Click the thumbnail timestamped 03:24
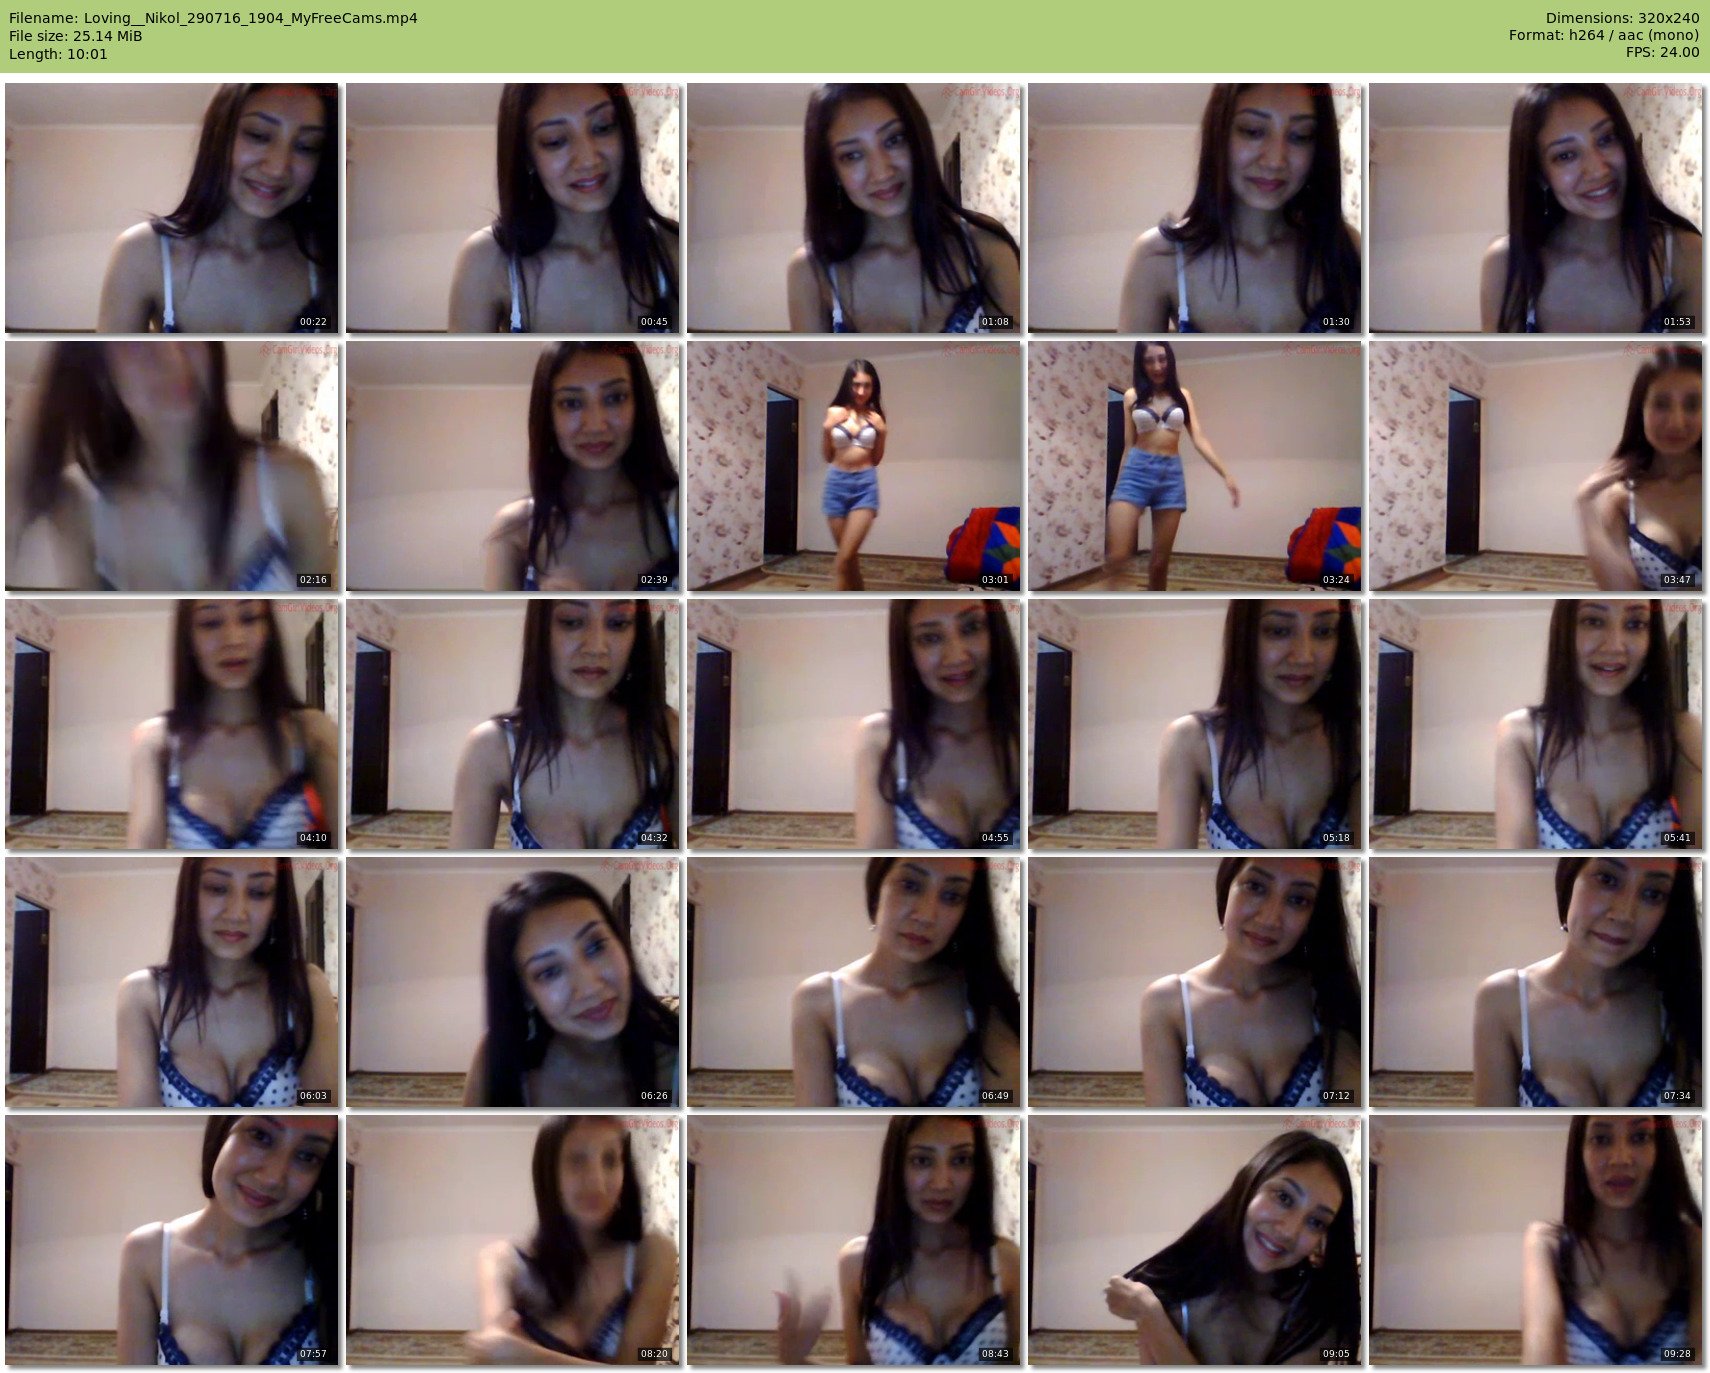The height and width of the screenshot is (1373, 1710). coord(1194,465)
